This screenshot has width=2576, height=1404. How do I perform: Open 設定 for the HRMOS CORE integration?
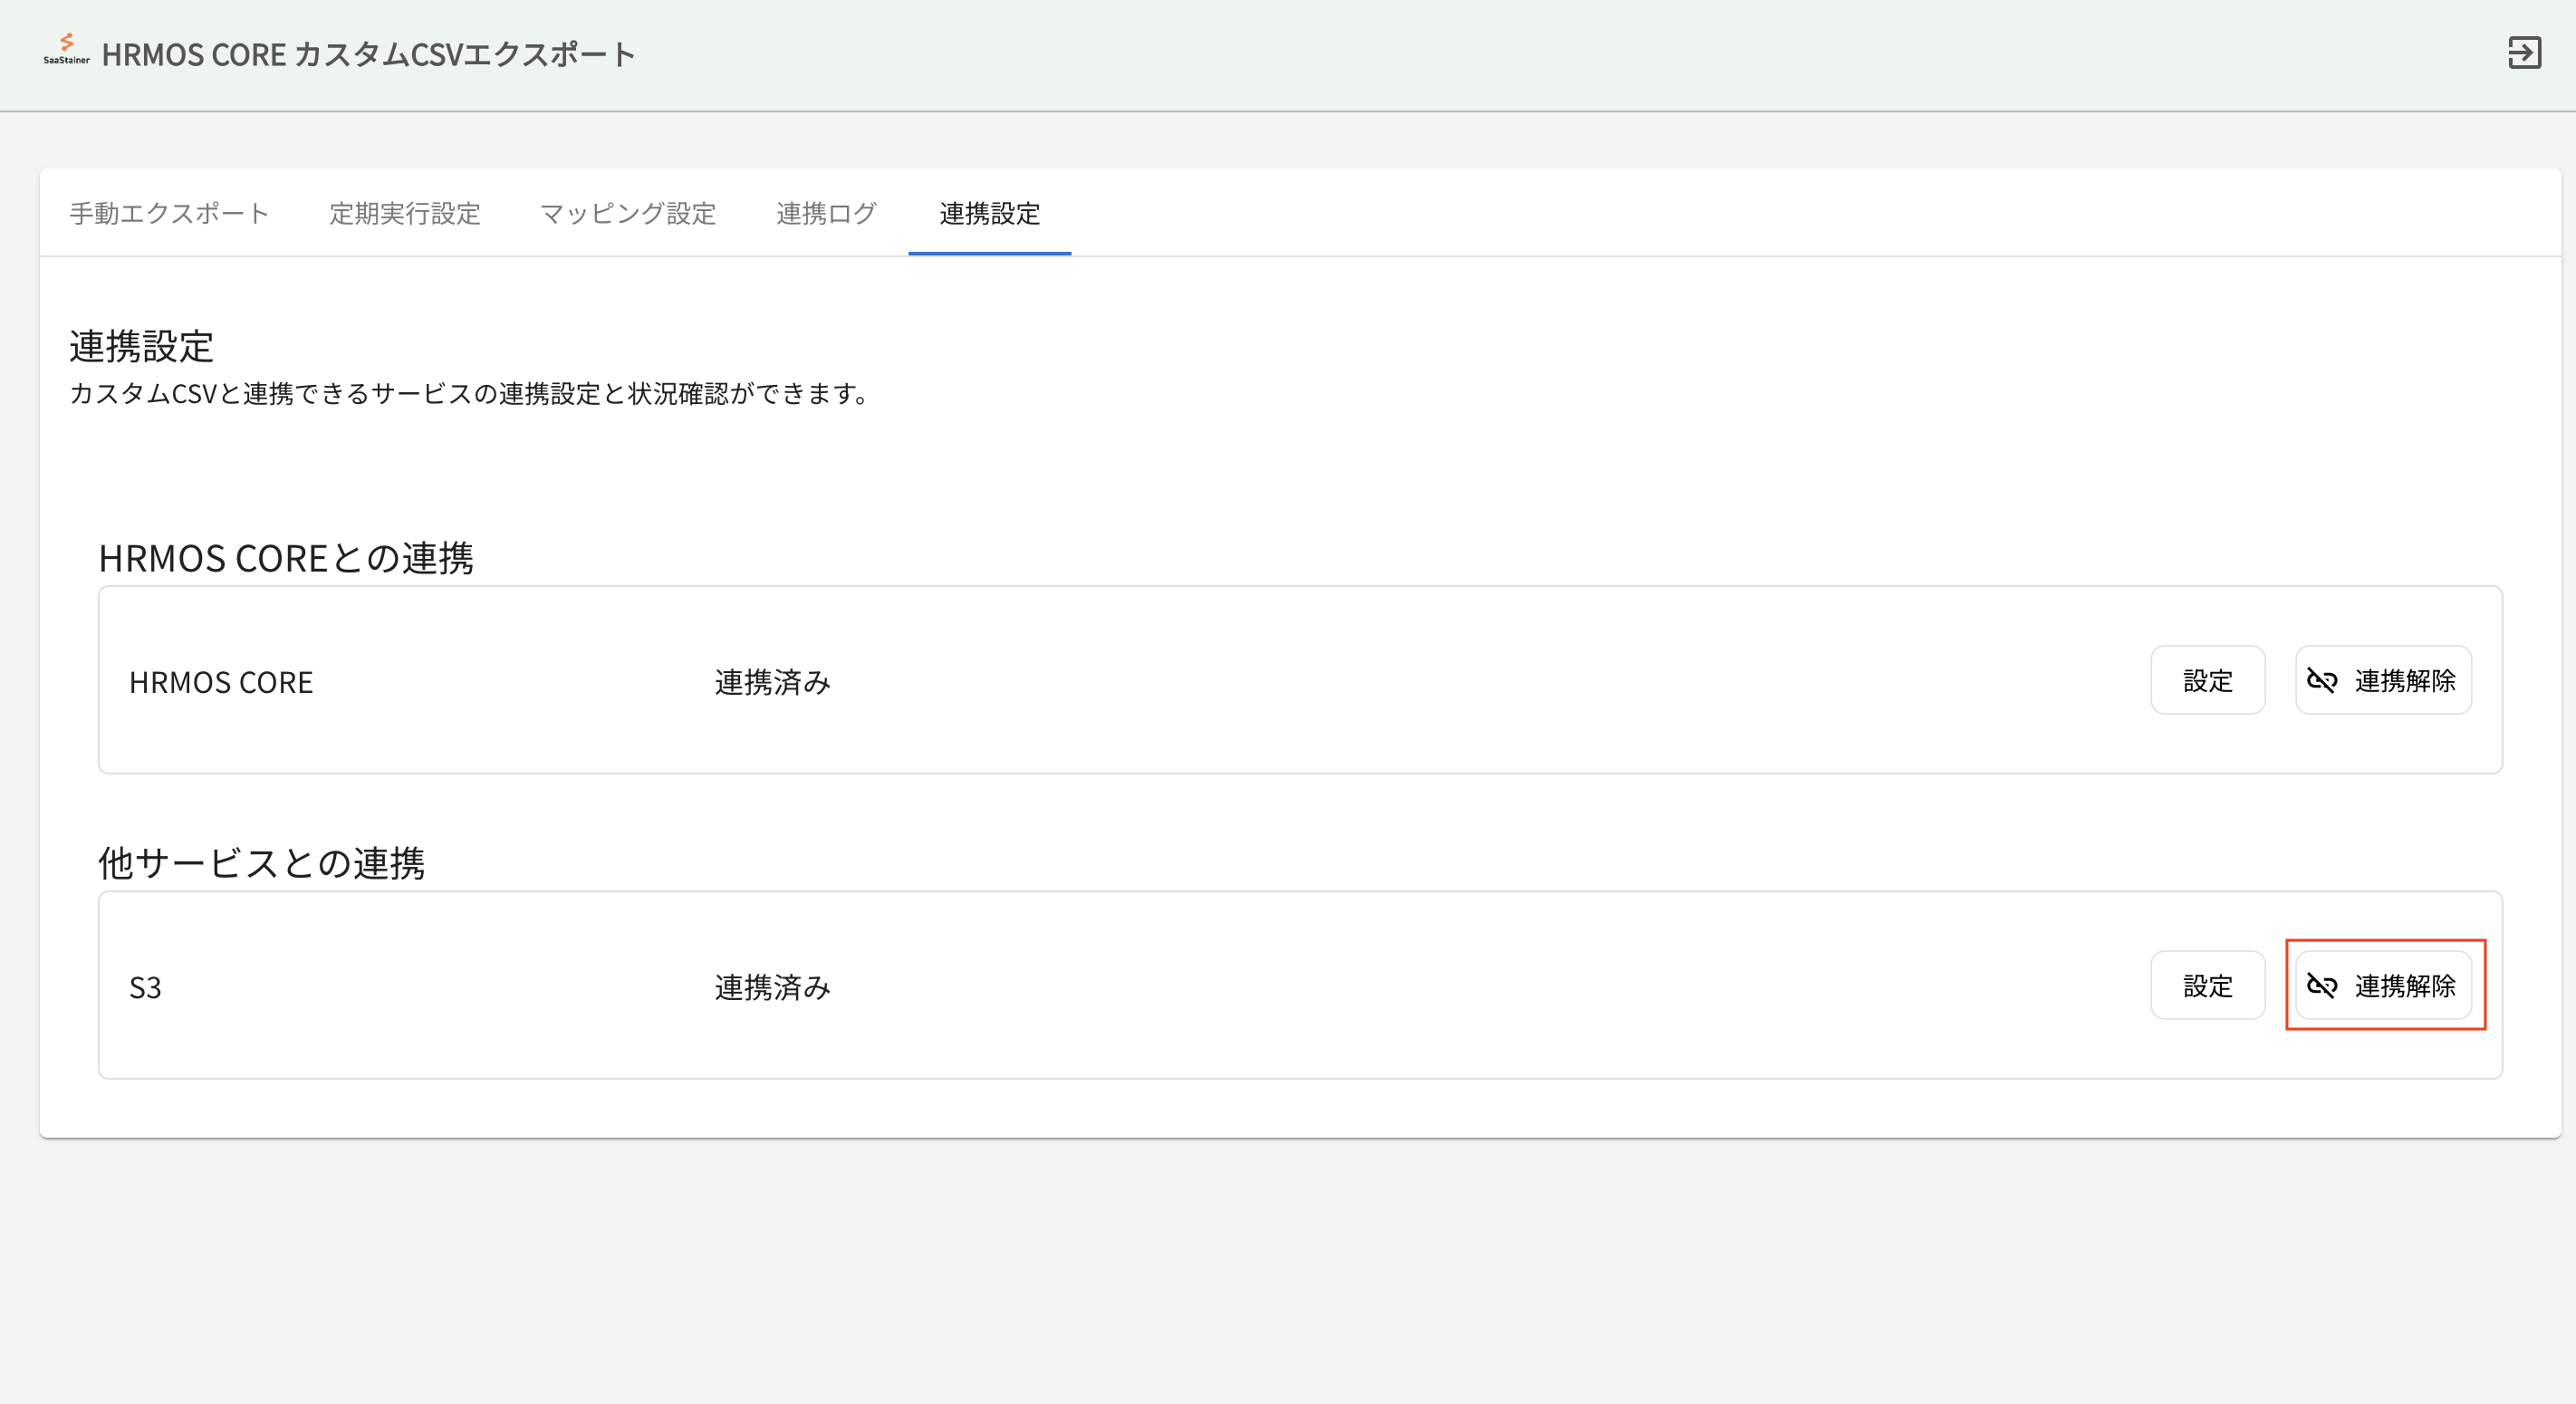point(2207,681)
